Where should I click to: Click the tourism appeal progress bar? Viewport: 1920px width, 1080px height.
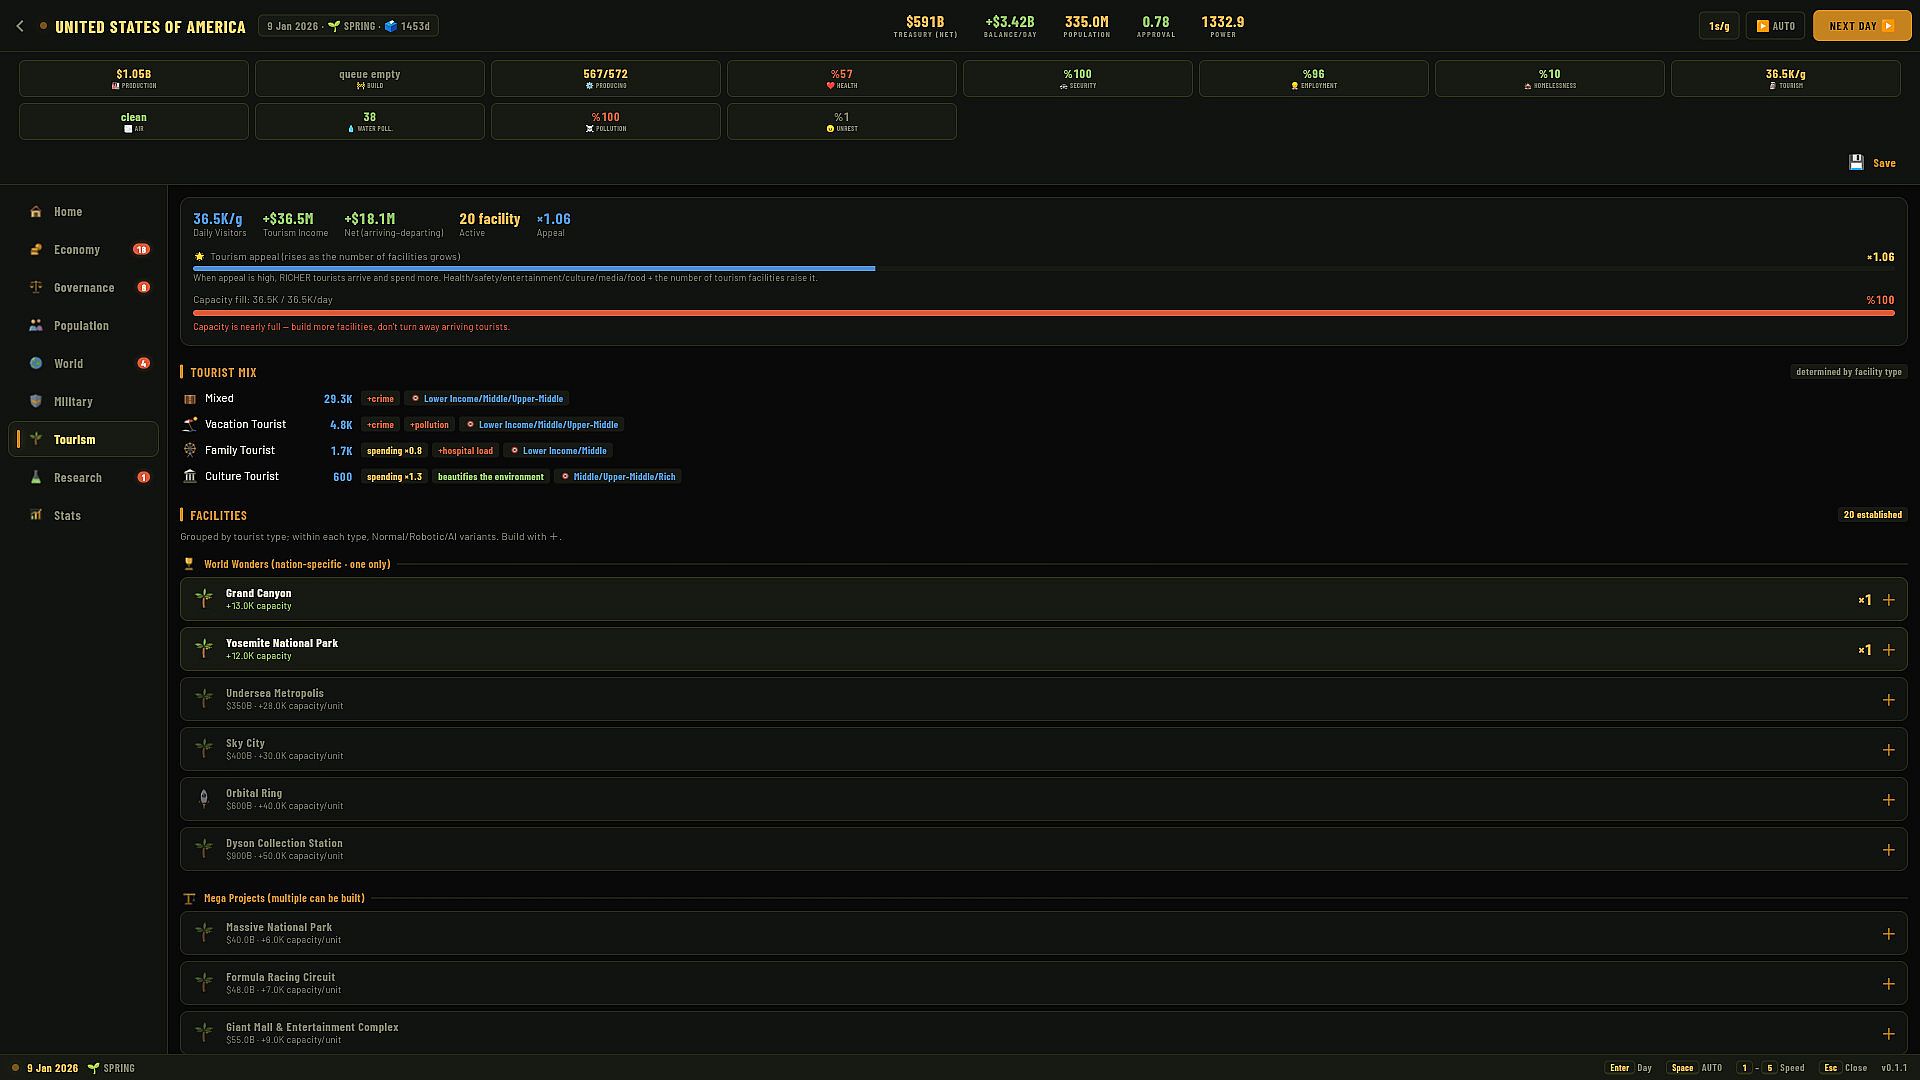coord(1044,269)
